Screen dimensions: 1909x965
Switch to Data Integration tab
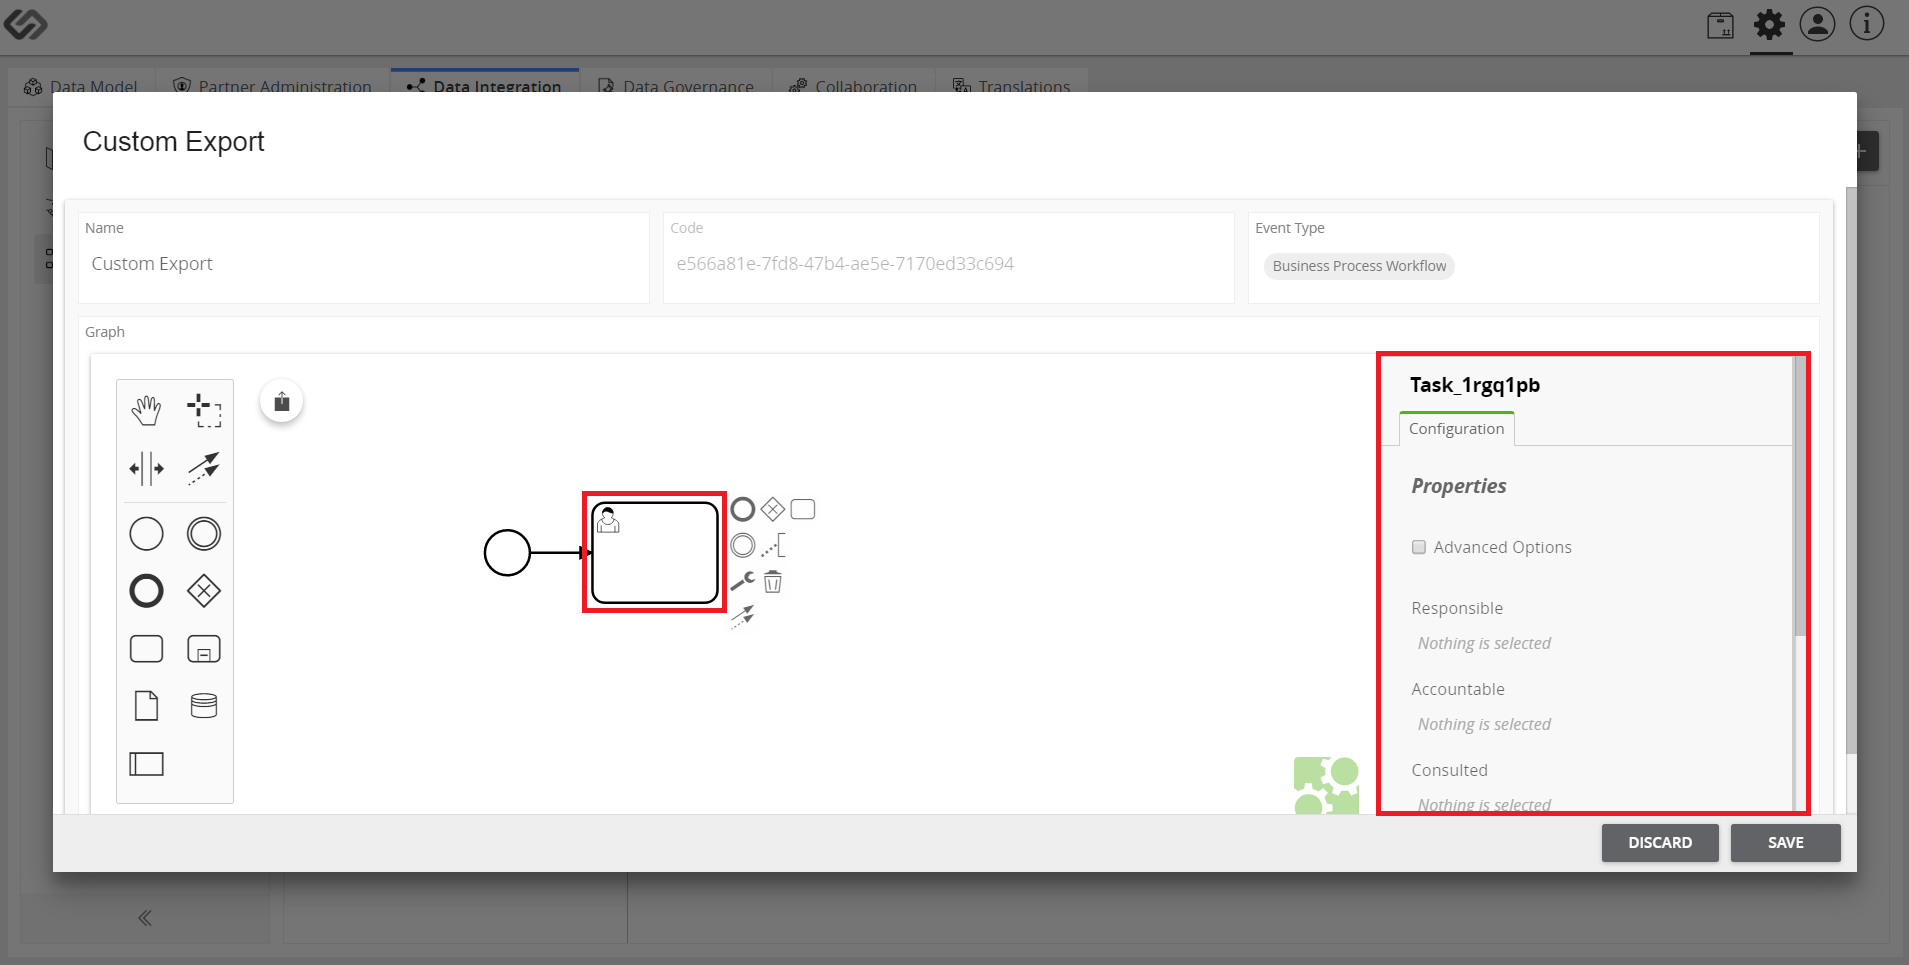pyautogui.click(x=485, y=85)
